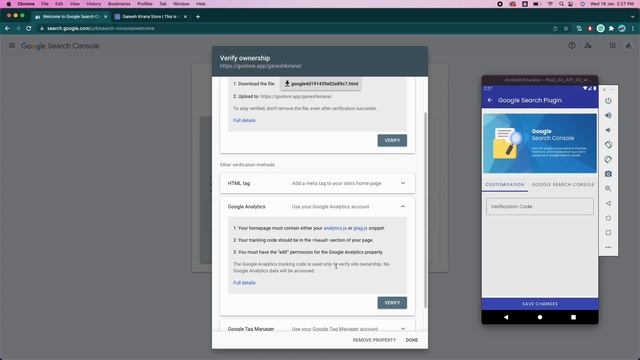
Task: Open Chrome Profiles menu
Action: coord(144,4)
